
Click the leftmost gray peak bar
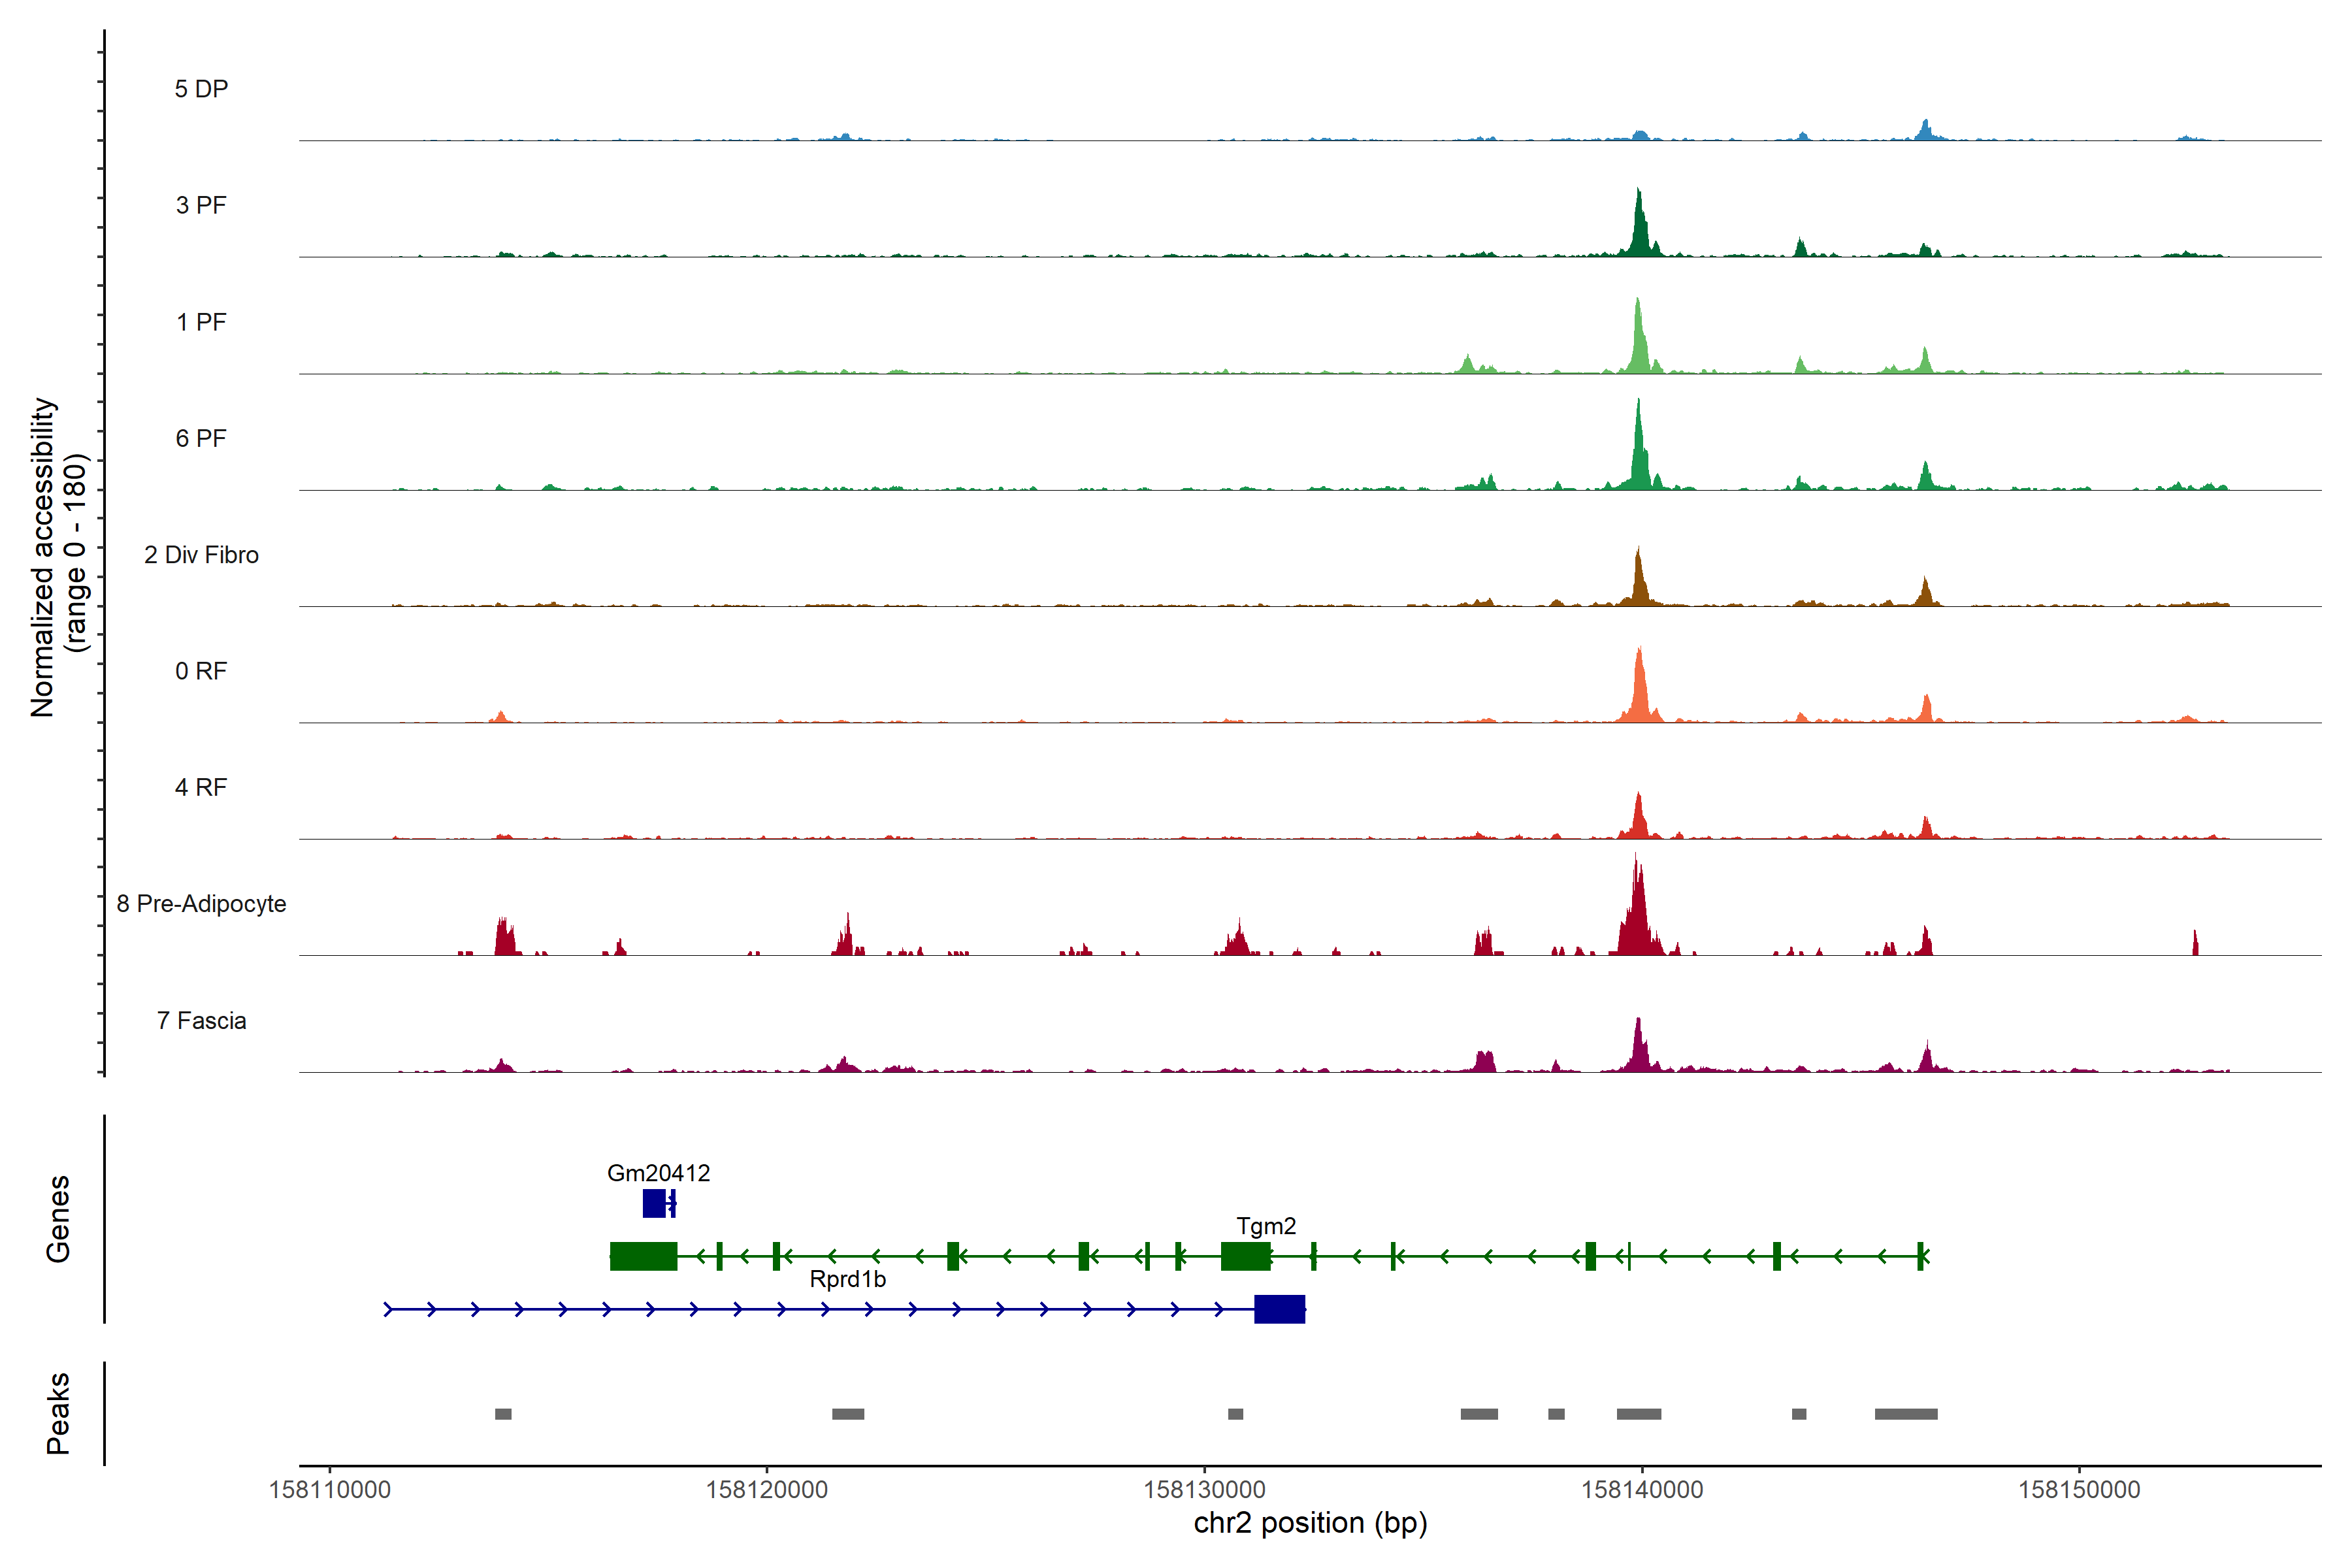pyautogui.click(x=503, y=1413)
